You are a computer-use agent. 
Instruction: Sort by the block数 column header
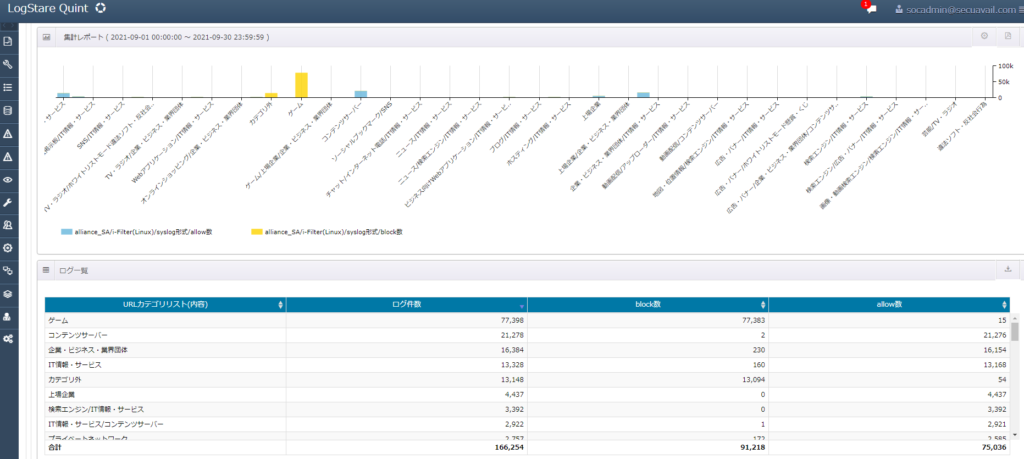(x=648, y=304)
